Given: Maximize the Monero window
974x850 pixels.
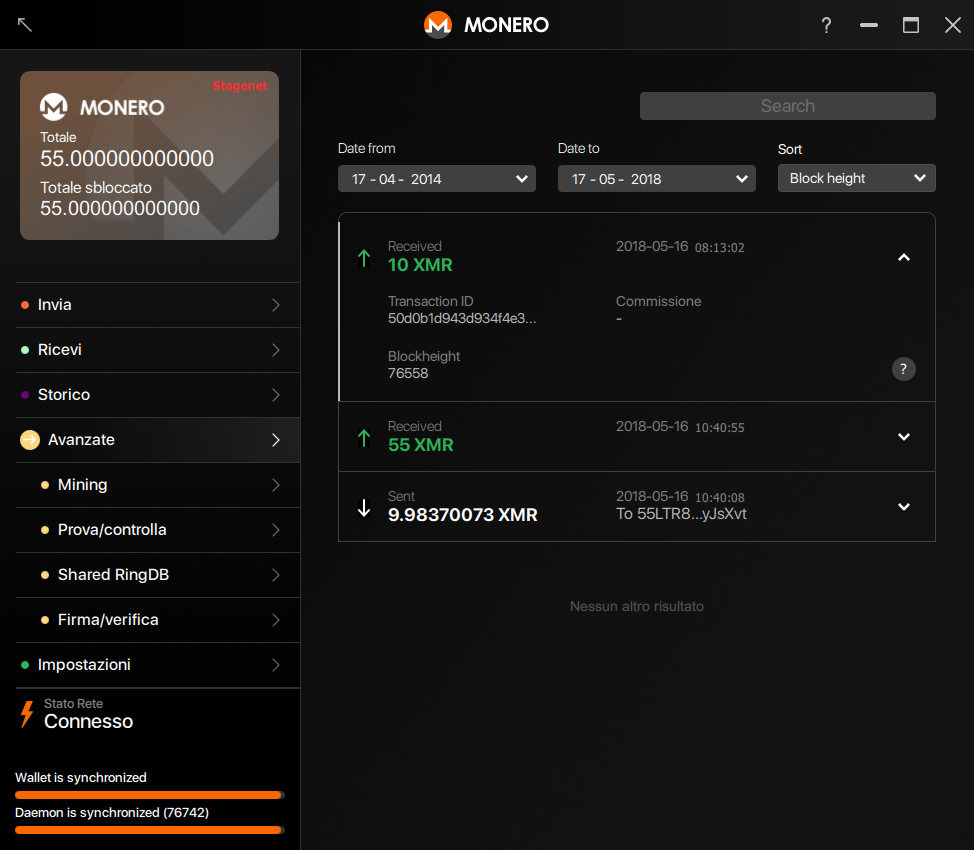Looking at the screenshot, I should coord(911,25).
